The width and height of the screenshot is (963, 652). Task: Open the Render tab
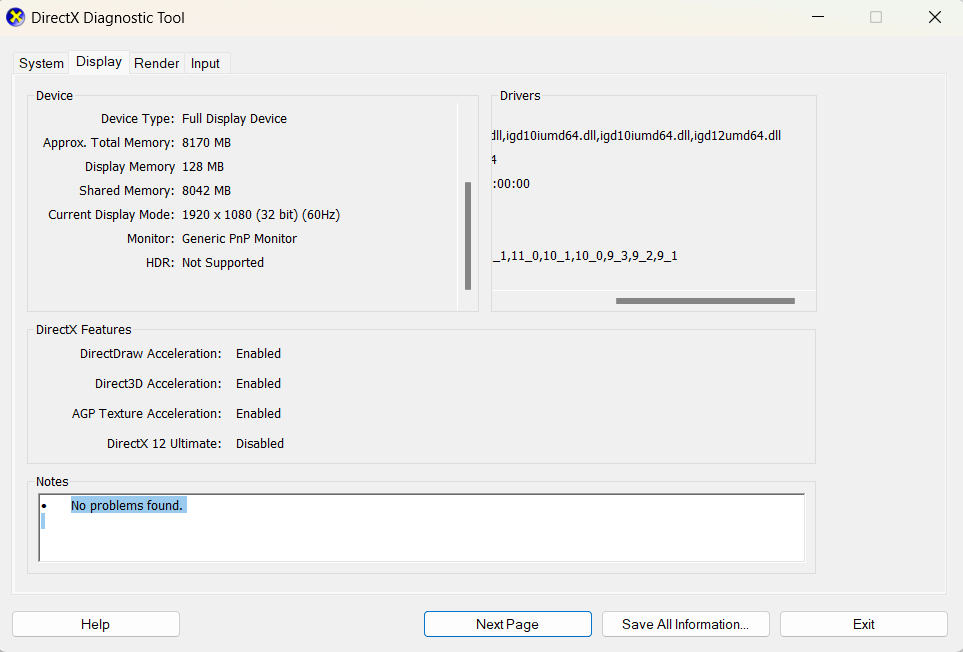pos(157,63)
